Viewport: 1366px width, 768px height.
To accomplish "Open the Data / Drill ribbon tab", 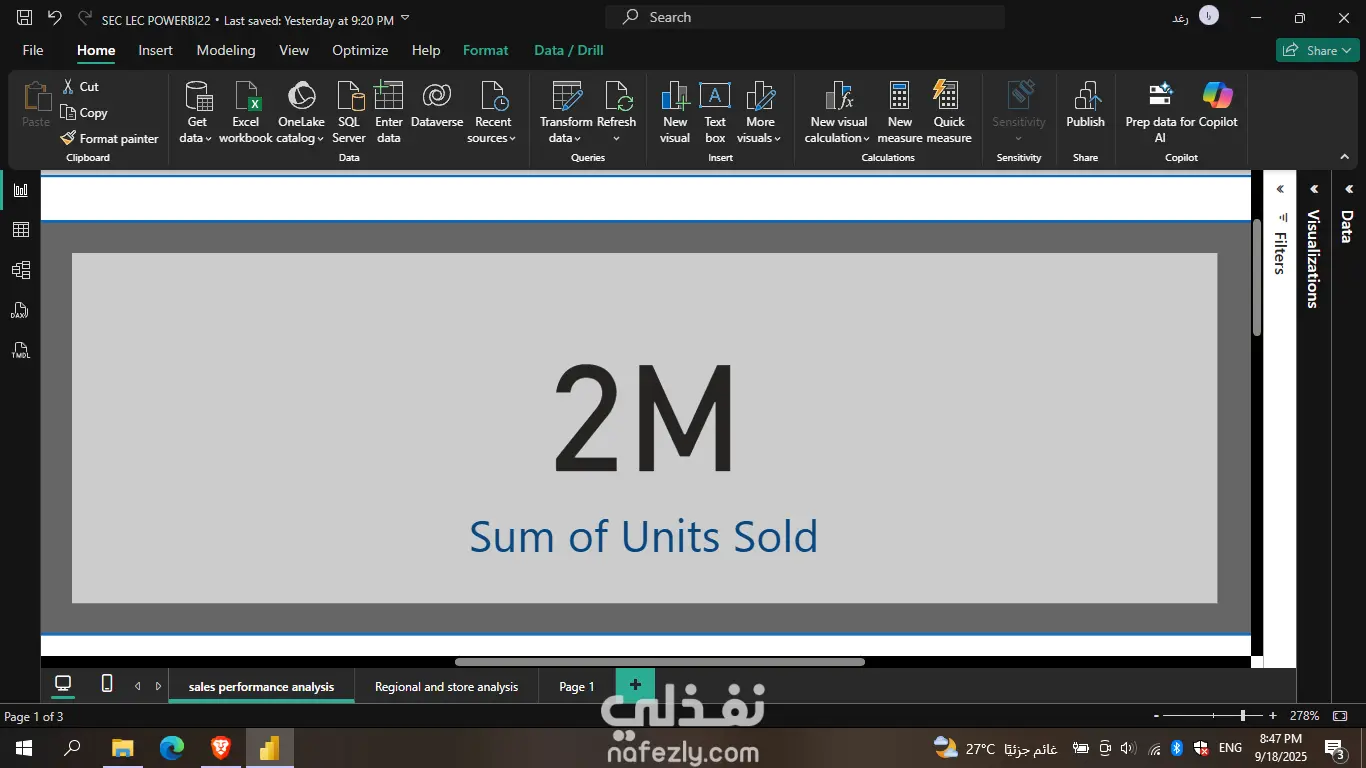I will click(x=569, y=50).
